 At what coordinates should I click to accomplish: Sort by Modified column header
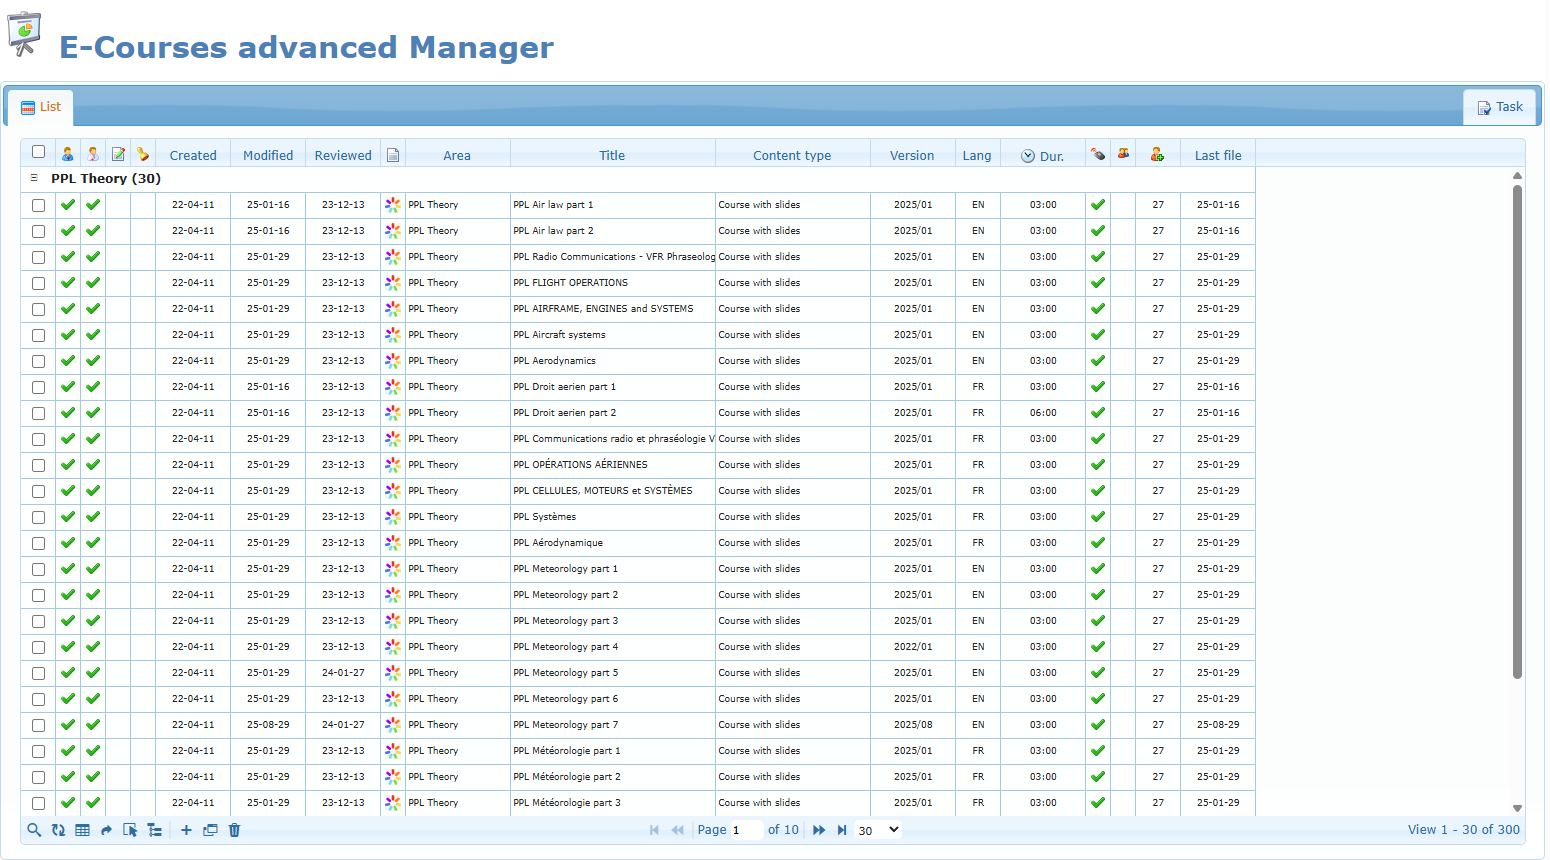(268, 155)
